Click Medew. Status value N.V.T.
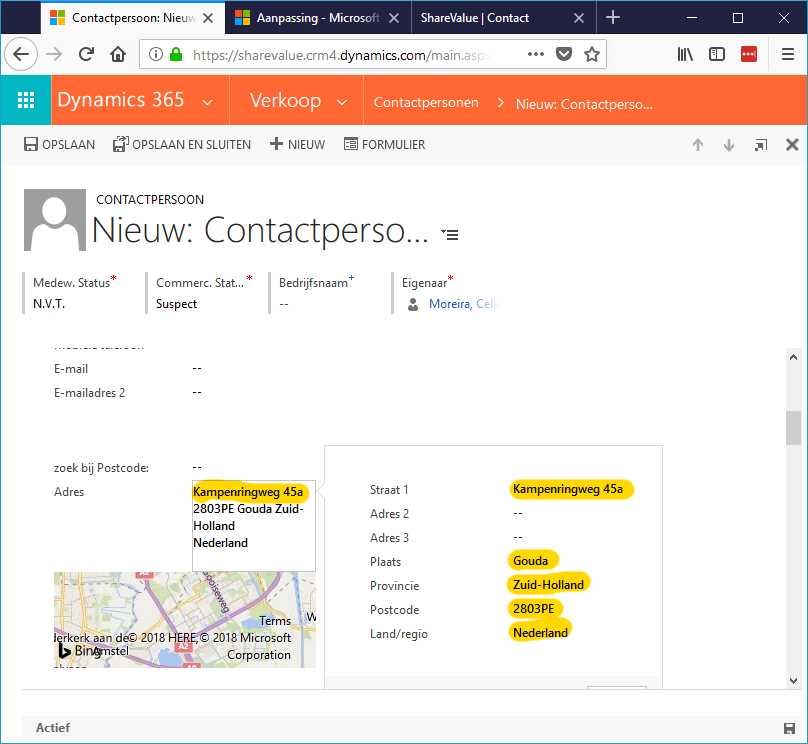The width and height of the screenshot is (808, 744). pyautogui.click(x=49, y=304)
